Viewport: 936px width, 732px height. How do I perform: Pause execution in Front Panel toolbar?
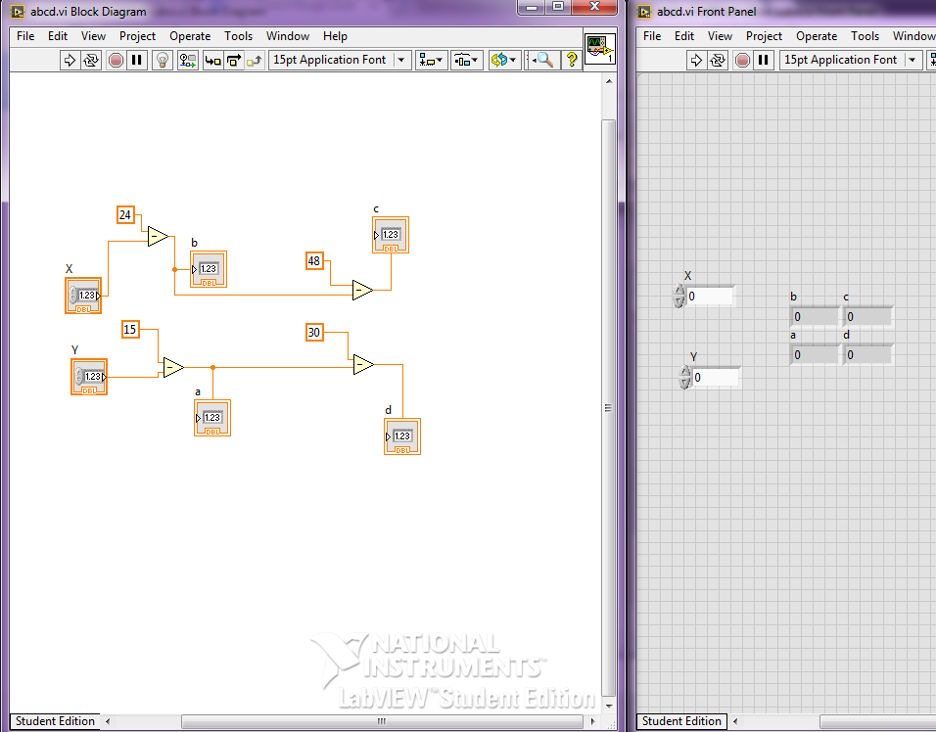click(763, 60)
